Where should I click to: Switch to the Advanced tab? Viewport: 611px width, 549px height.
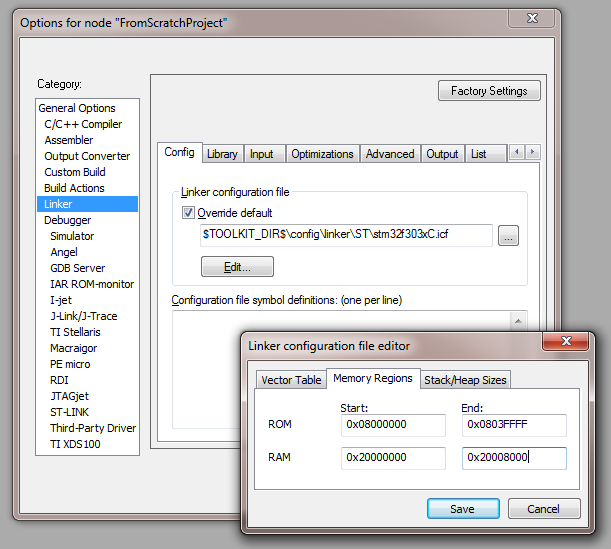click(390, 154)
